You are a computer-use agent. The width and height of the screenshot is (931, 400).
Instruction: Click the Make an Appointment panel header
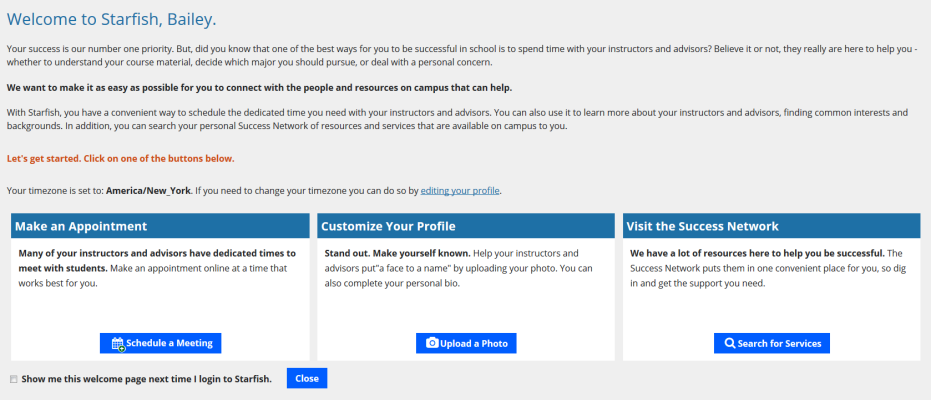[x=160, y=226]
